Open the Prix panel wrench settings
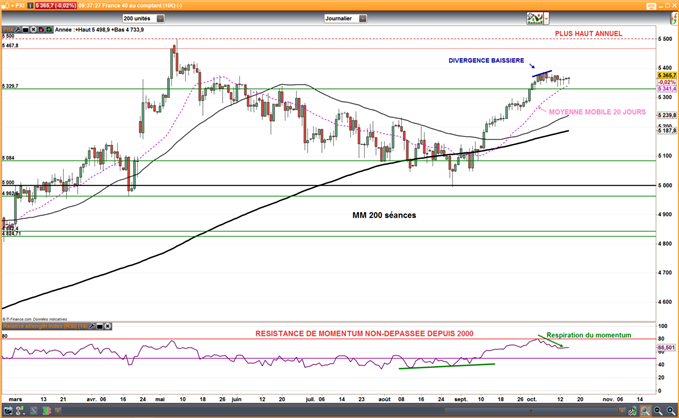679x418 pixels. (x=18, y=30)
